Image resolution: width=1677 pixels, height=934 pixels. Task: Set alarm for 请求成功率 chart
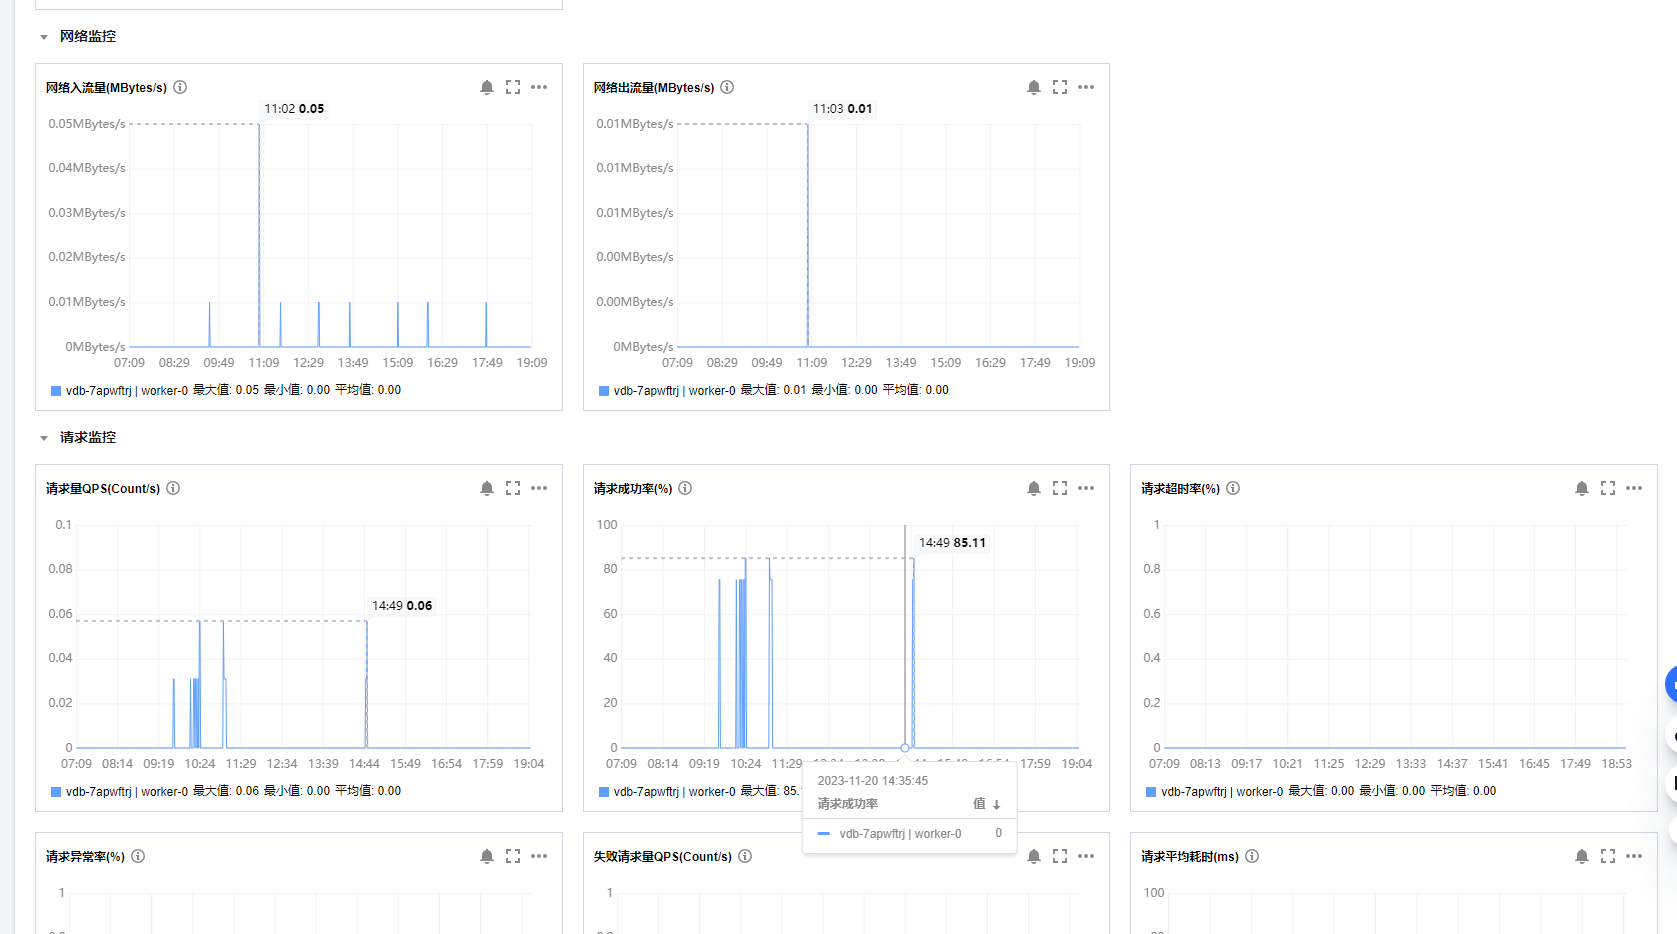pos(1034,488)
